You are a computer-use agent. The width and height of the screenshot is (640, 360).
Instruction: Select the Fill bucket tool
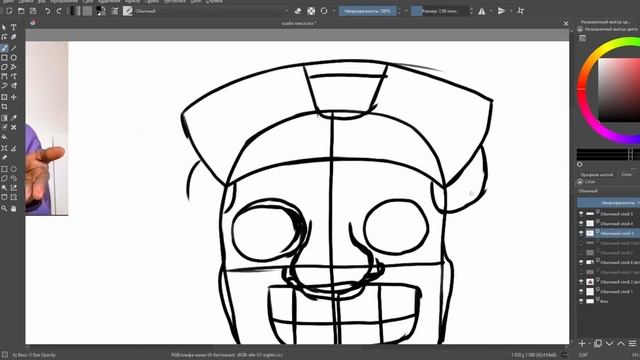pyautogui.click(x=4, y=137)
